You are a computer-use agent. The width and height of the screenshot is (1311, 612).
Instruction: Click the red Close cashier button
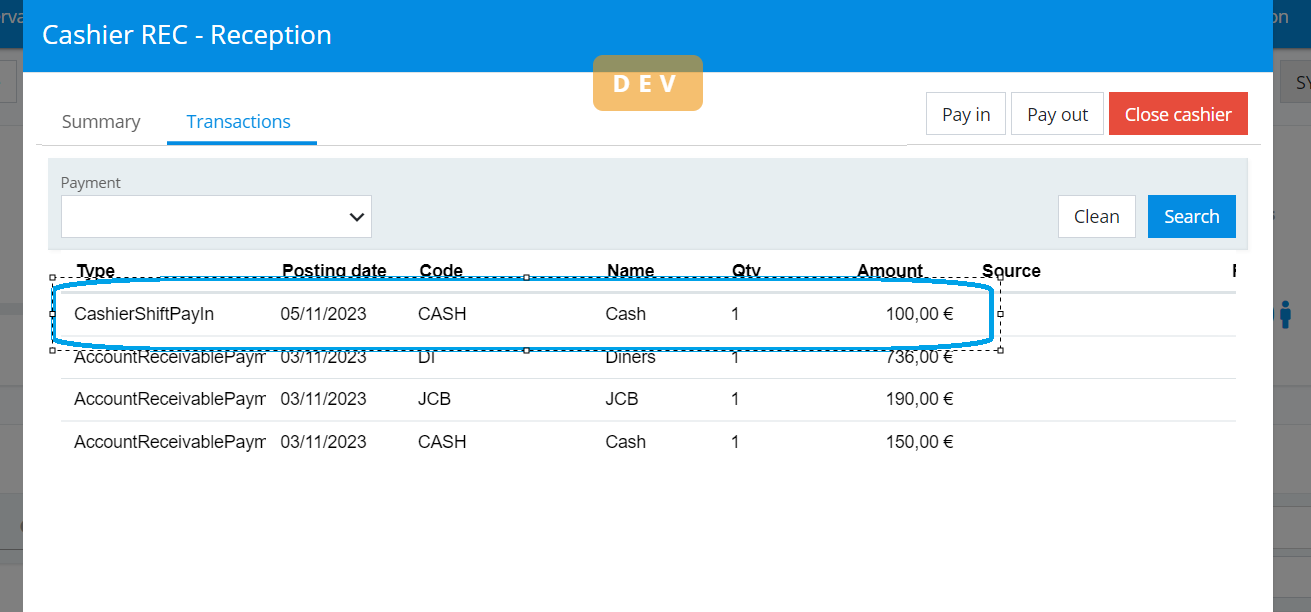1177,114
